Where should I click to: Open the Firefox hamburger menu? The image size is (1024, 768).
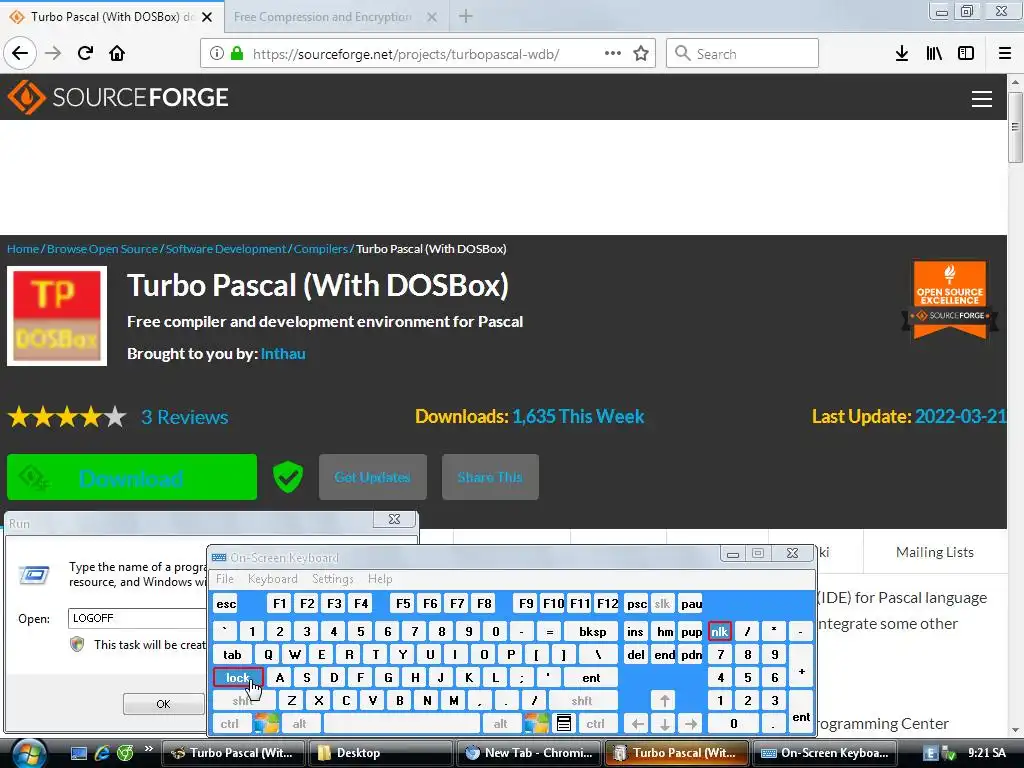click(x=1004, y=54)
